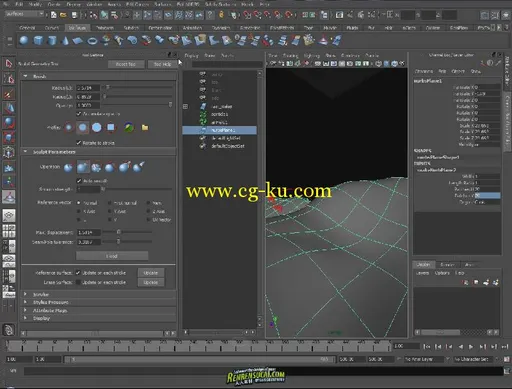
Task: Switch to the Render layer tab
Action: (447, 264)
